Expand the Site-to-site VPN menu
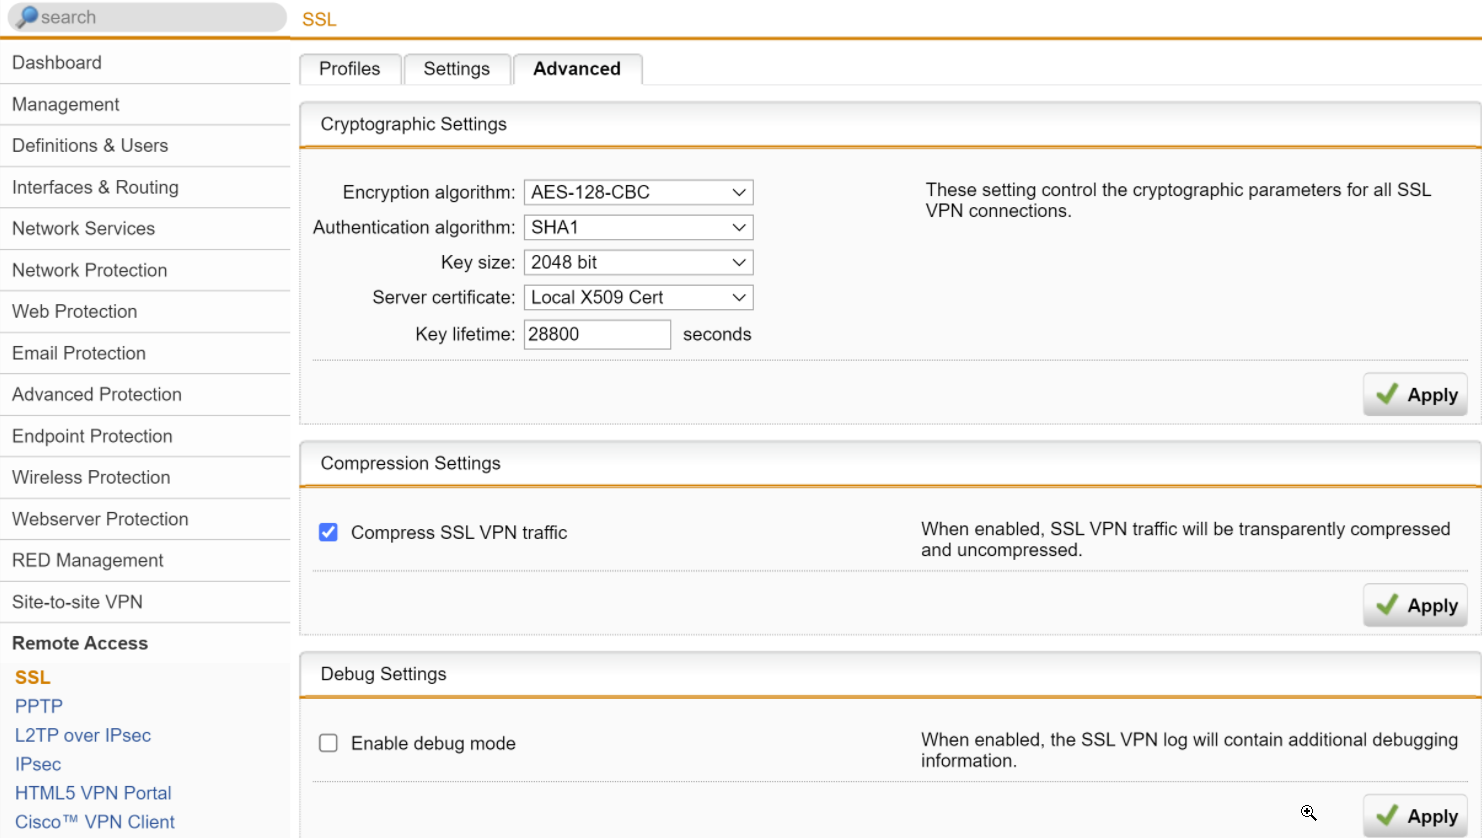 (x=77, y=602)
